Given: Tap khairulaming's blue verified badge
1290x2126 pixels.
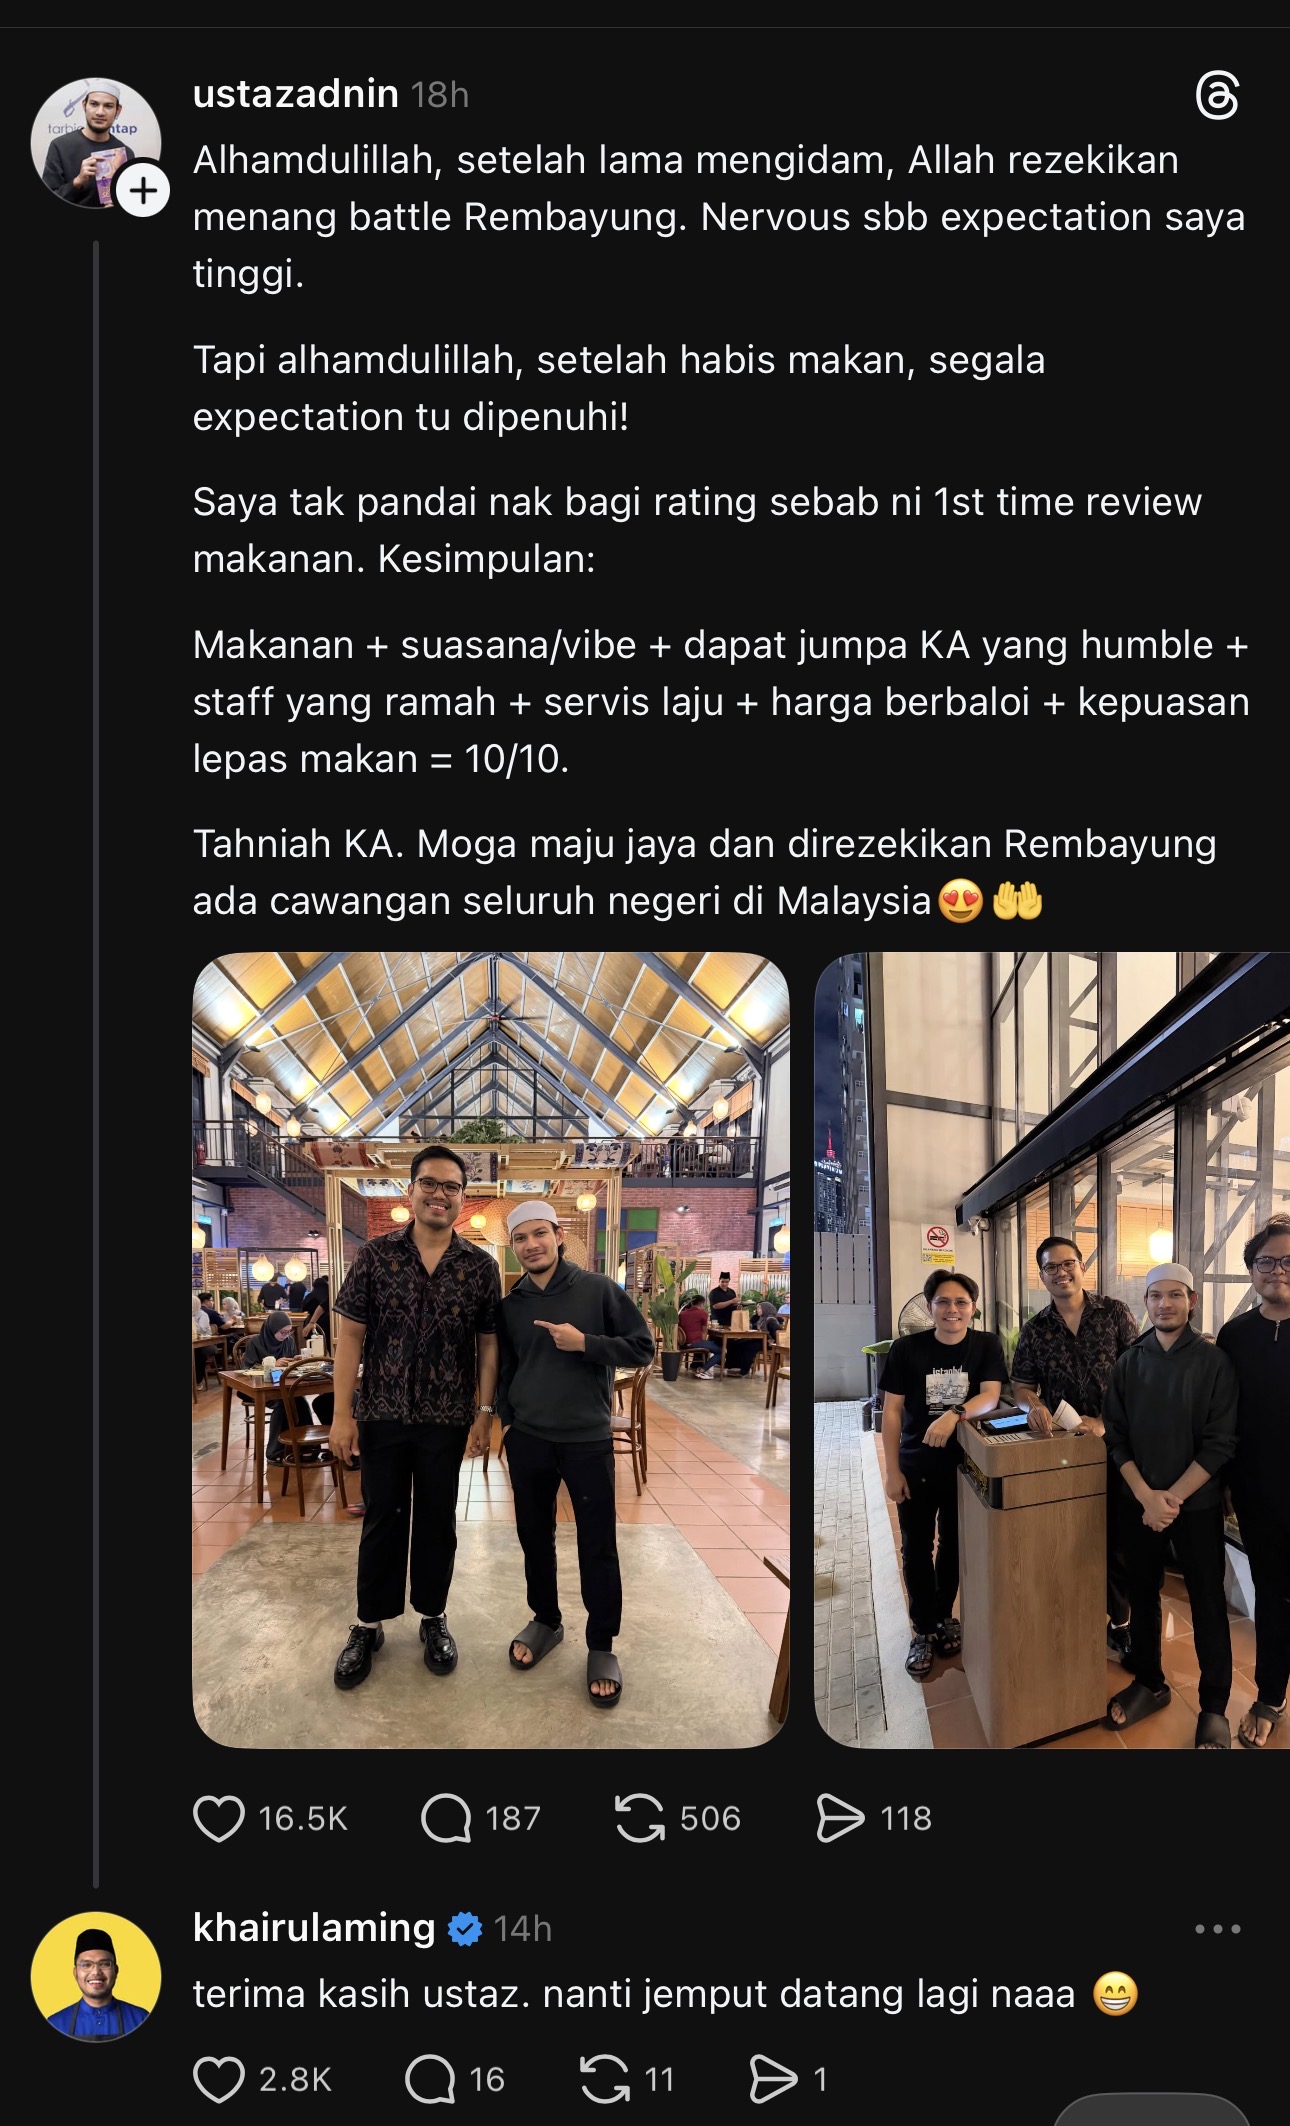Looking at the screenshot, I should point(465,1929).
